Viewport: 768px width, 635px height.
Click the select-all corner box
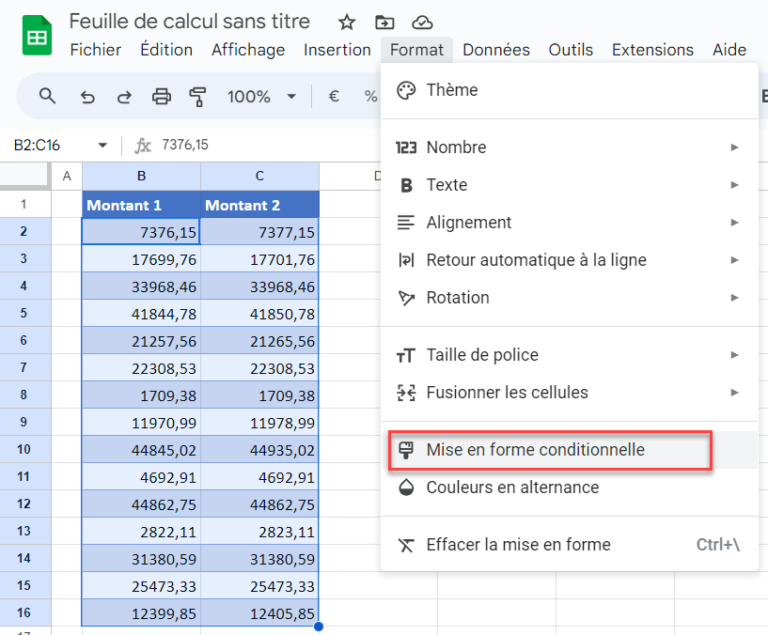(x=24, y=175)
